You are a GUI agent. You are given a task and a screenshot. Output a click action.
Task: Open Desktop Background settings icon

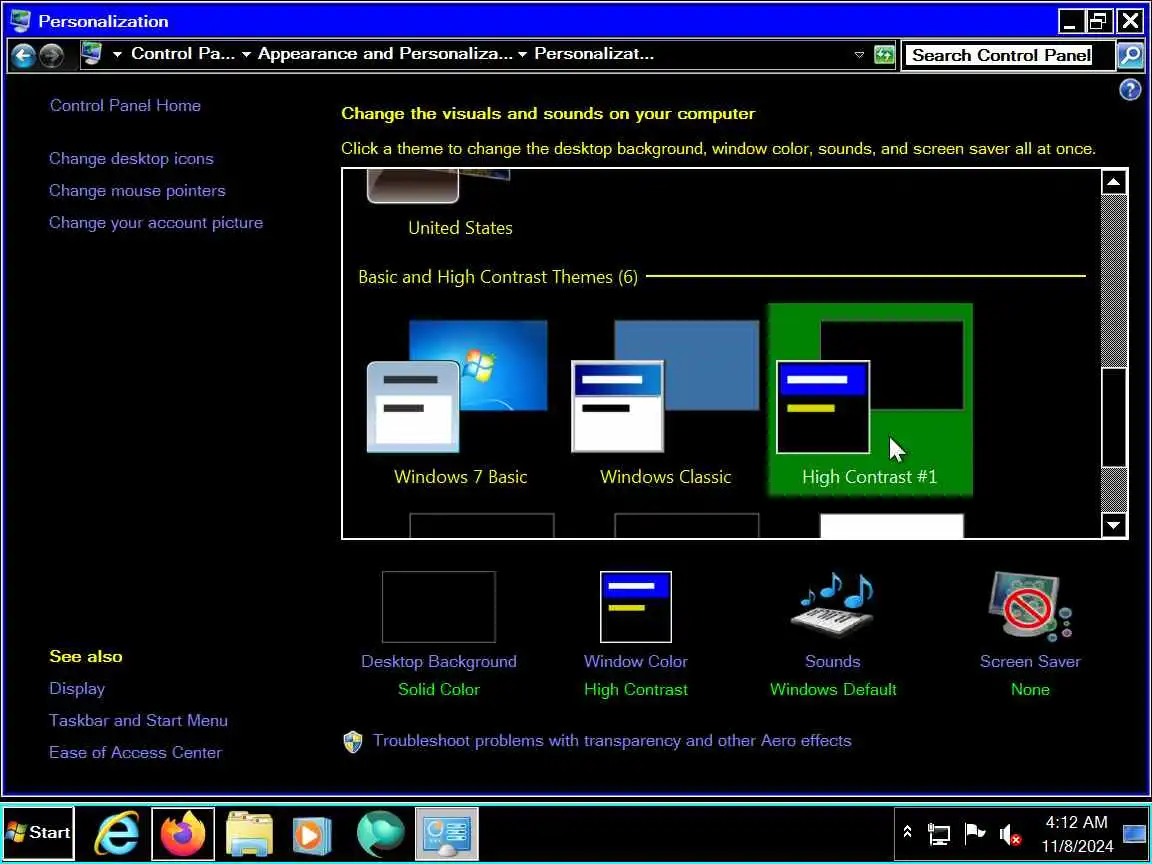coord(439,607)
